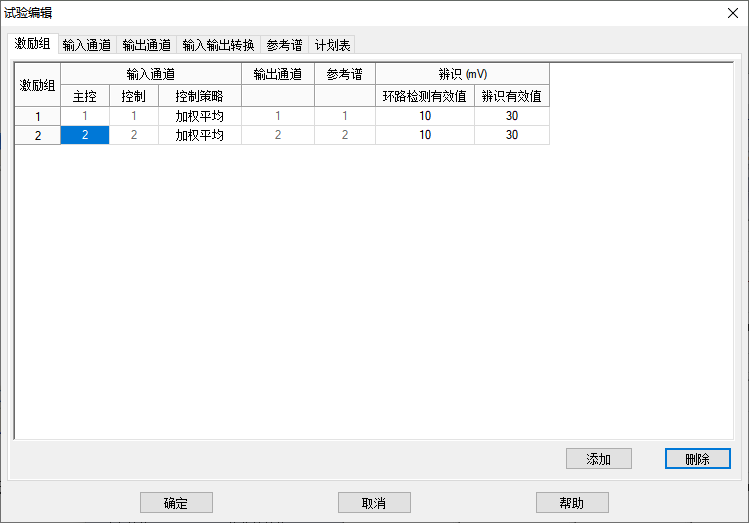Edit 环路检测有效值 in row 1
This screenshot has height=523, width=749.
coord(425,116)
